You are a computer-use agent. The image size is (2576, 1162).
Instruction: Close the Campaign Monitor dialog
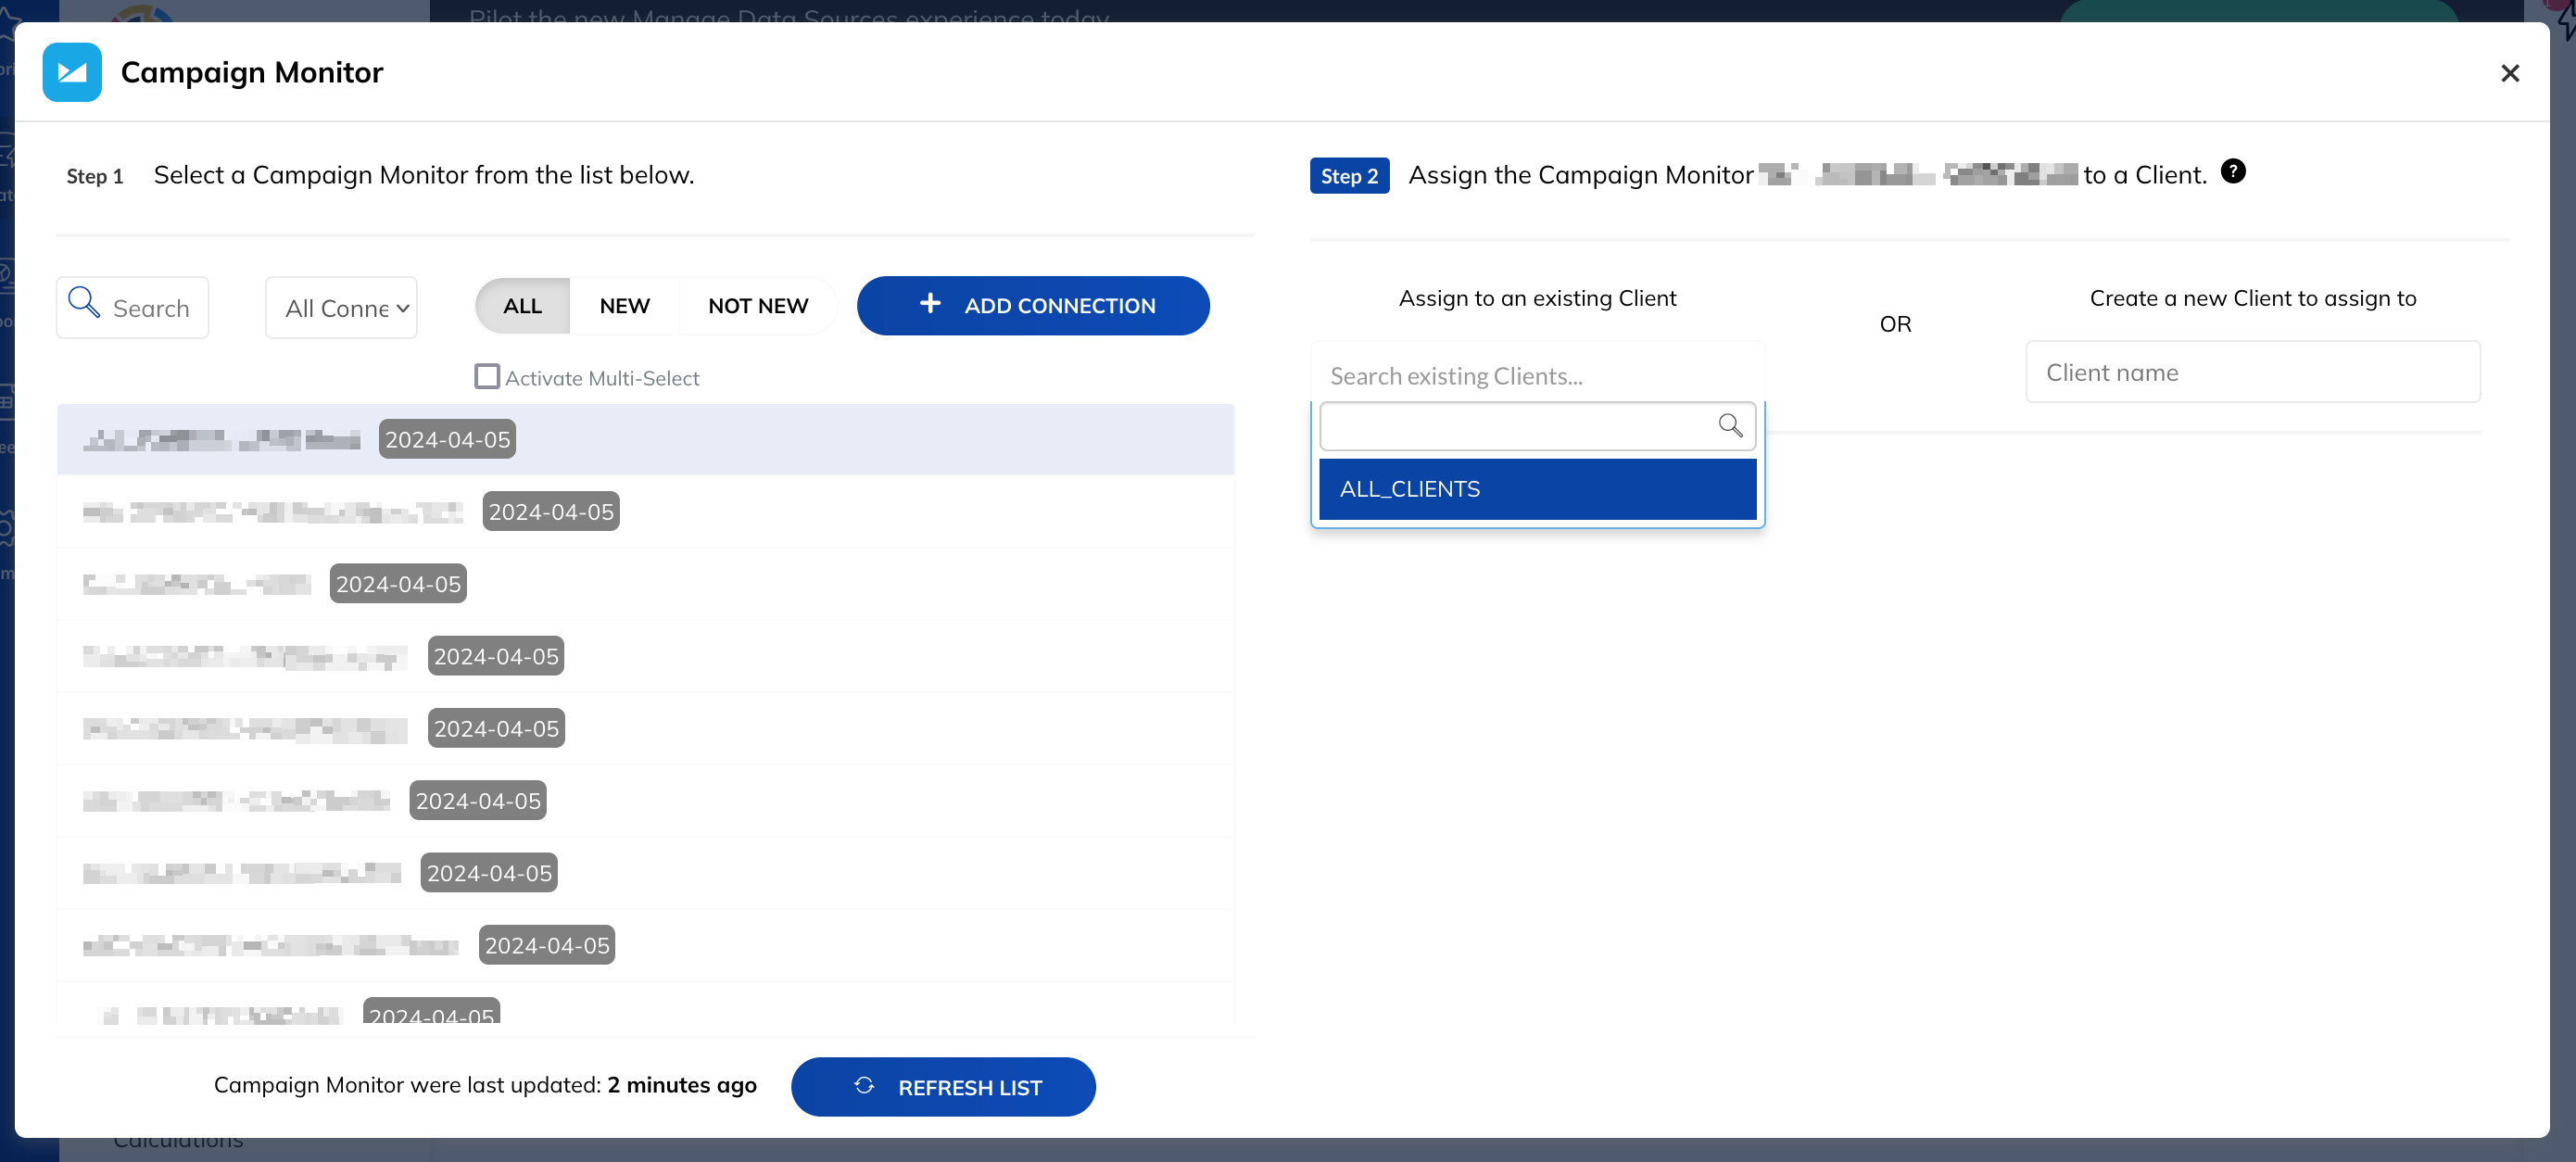click(2509, 73)
